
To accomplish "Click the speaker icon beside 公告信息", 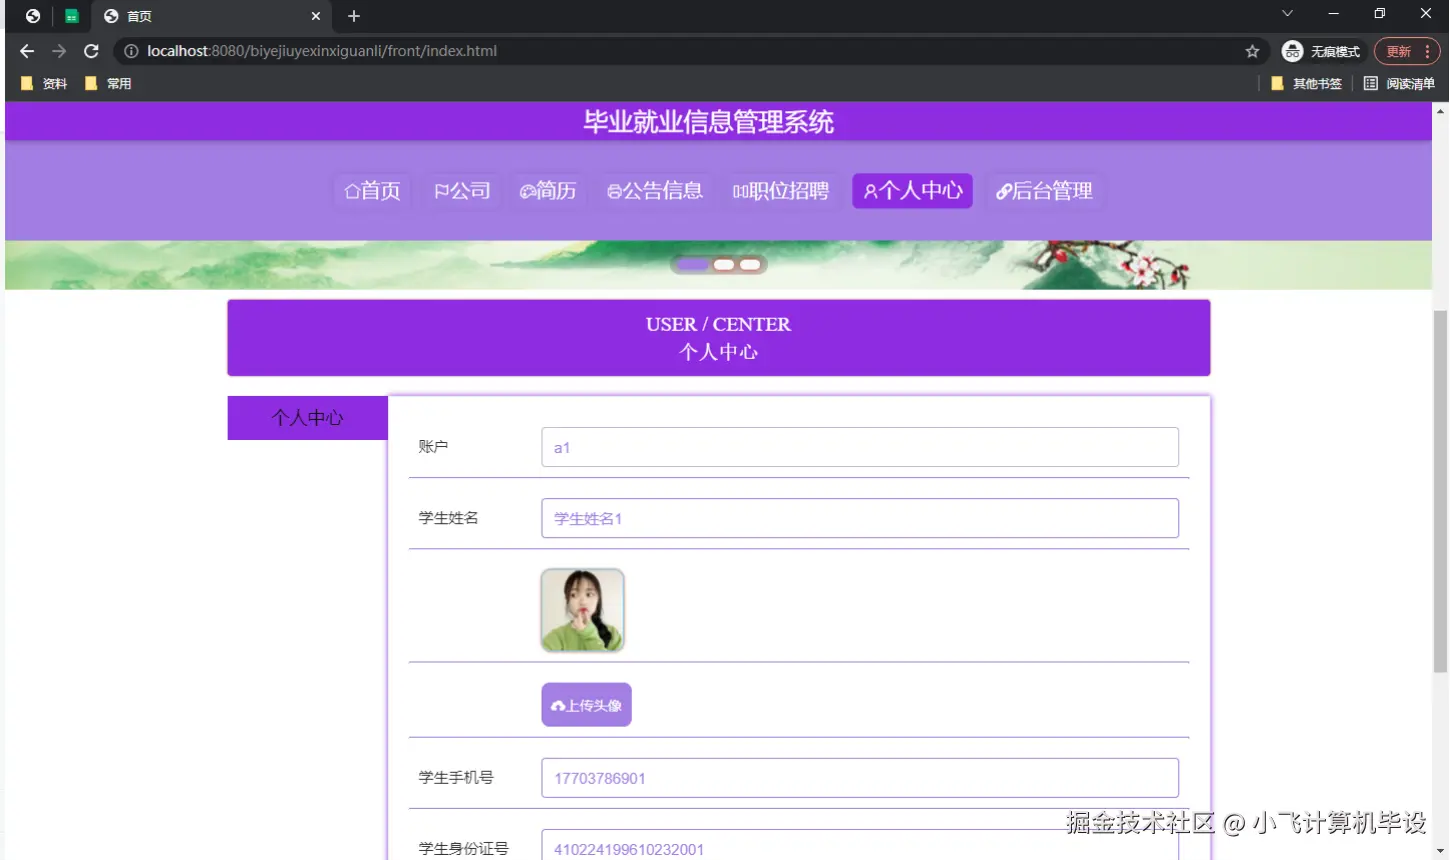I will coord(615,190).
